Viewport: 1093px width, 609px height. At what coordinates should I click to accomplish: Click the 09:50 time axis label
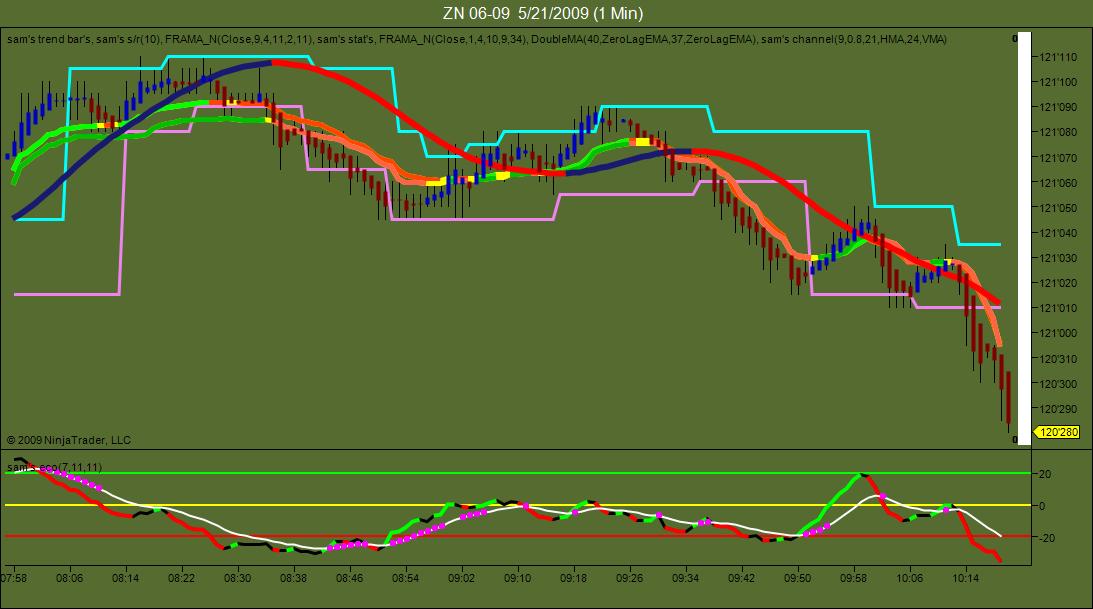coord(797,578)
